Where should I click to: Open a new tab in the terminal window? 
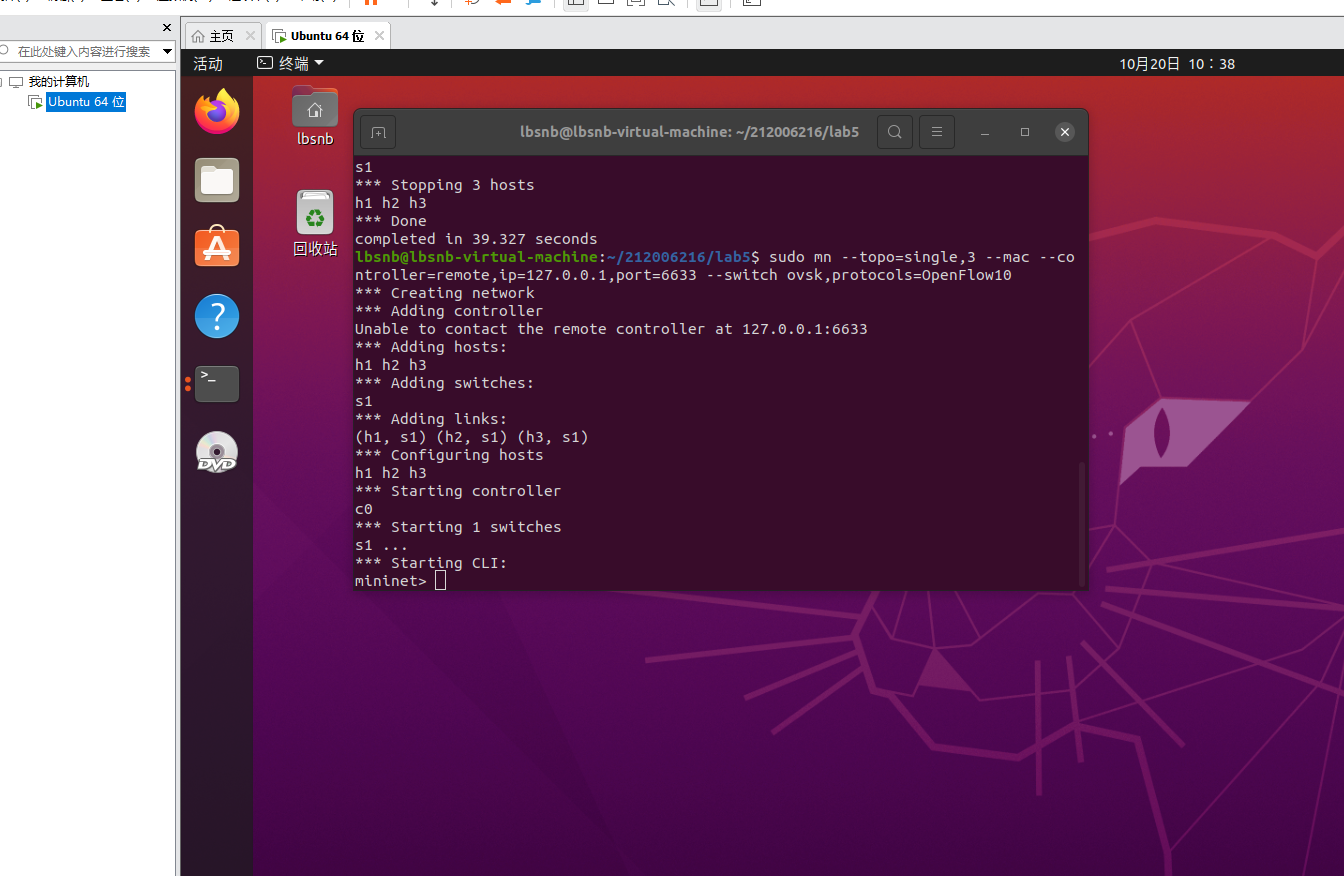point(378,132)
